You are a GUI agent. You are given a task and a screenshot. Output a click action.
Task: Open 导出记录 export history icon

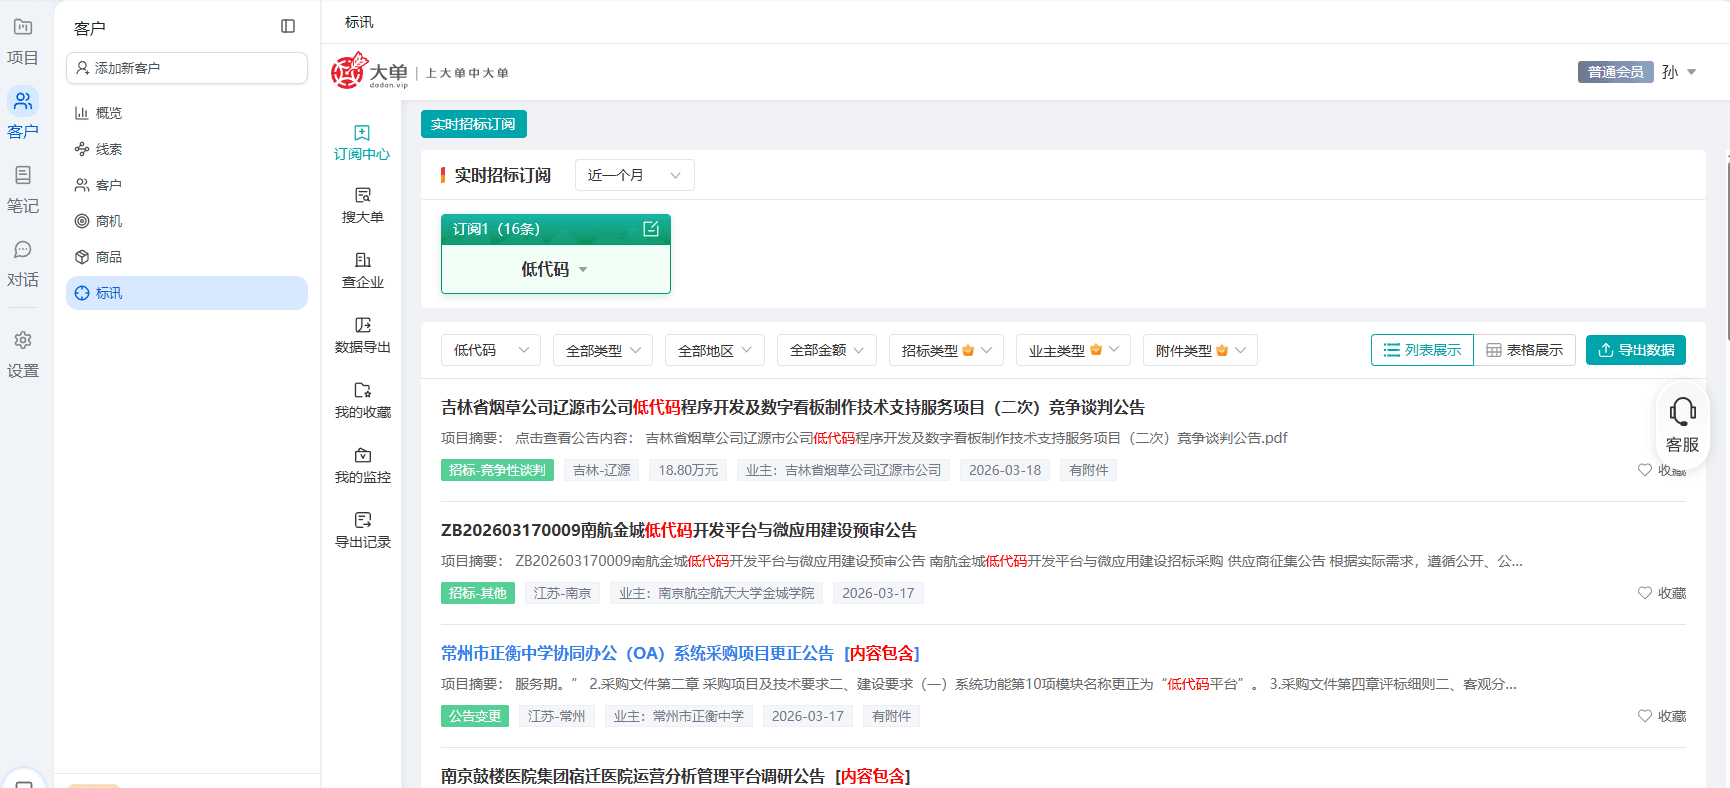pyautogui.click(x=362, y=521)
